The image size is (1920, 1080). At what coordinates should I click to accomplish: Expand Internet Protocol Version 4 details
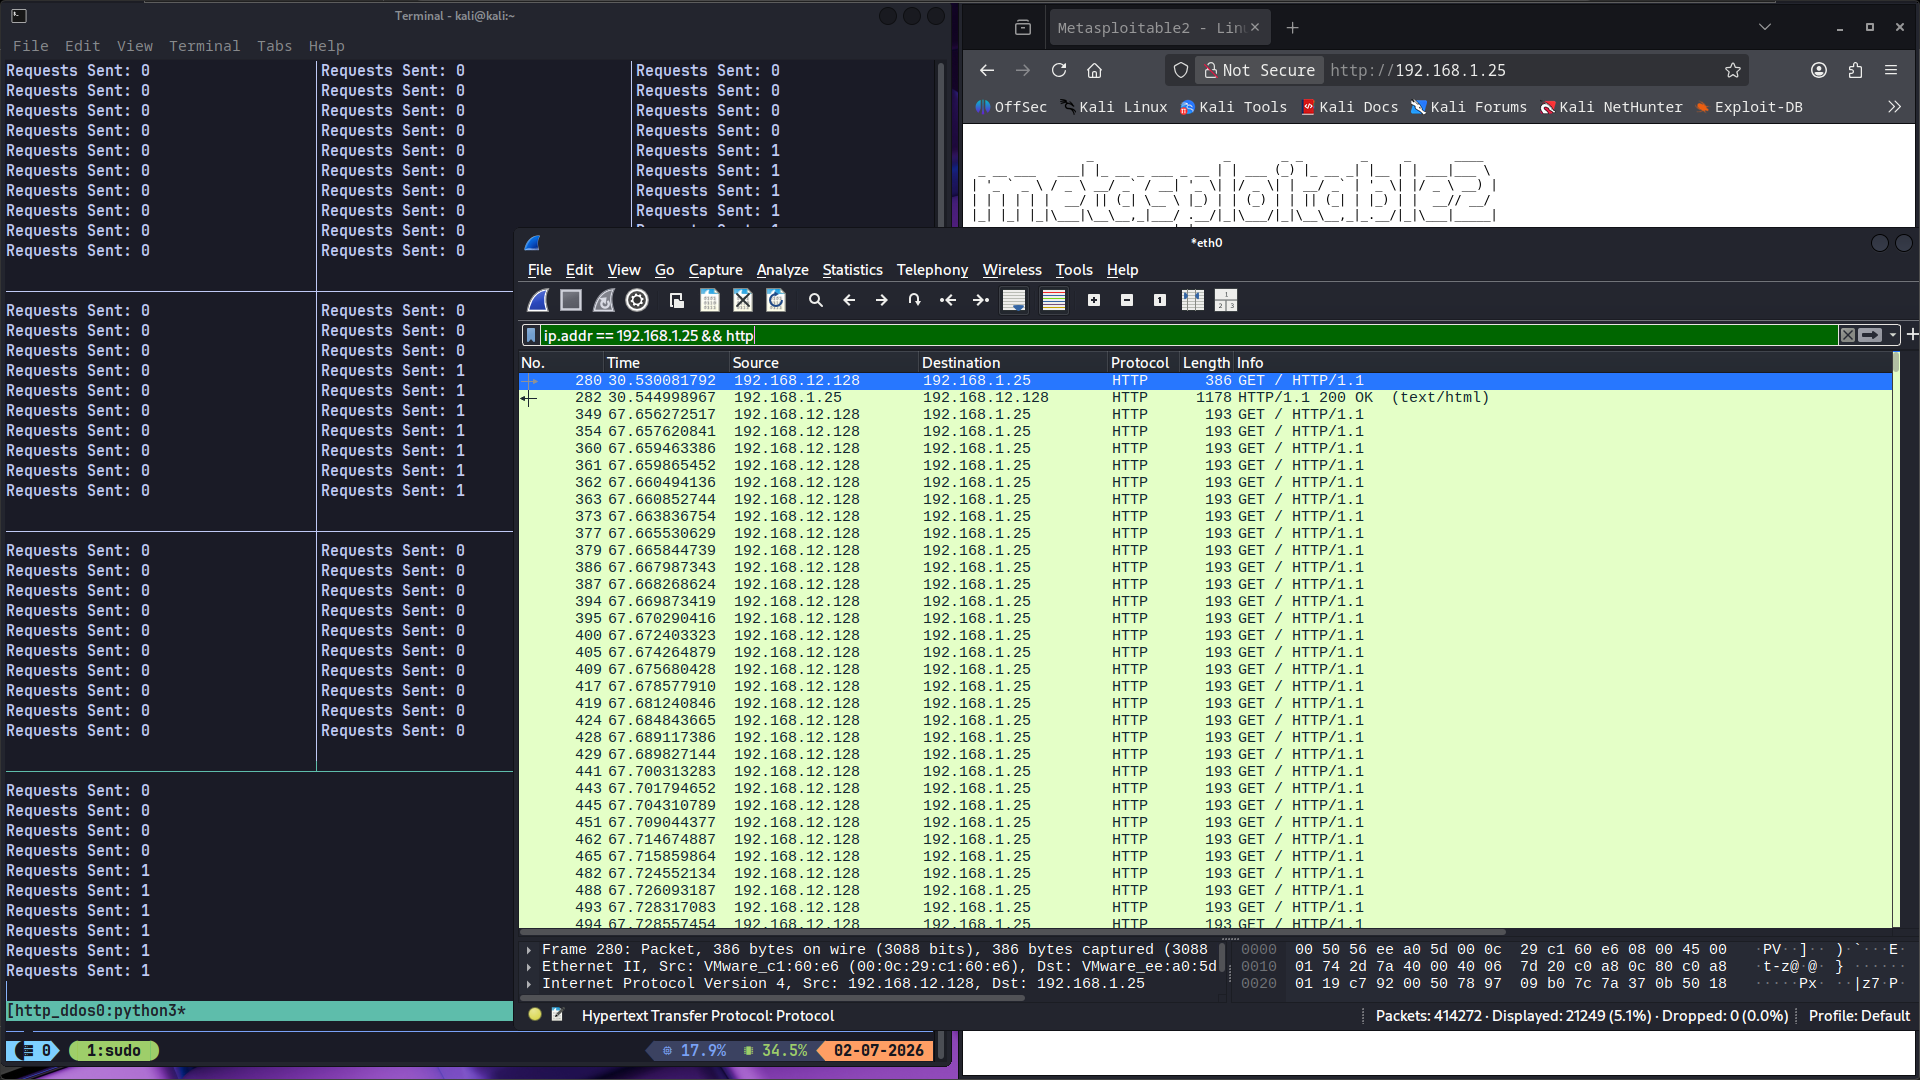point(529,984)
